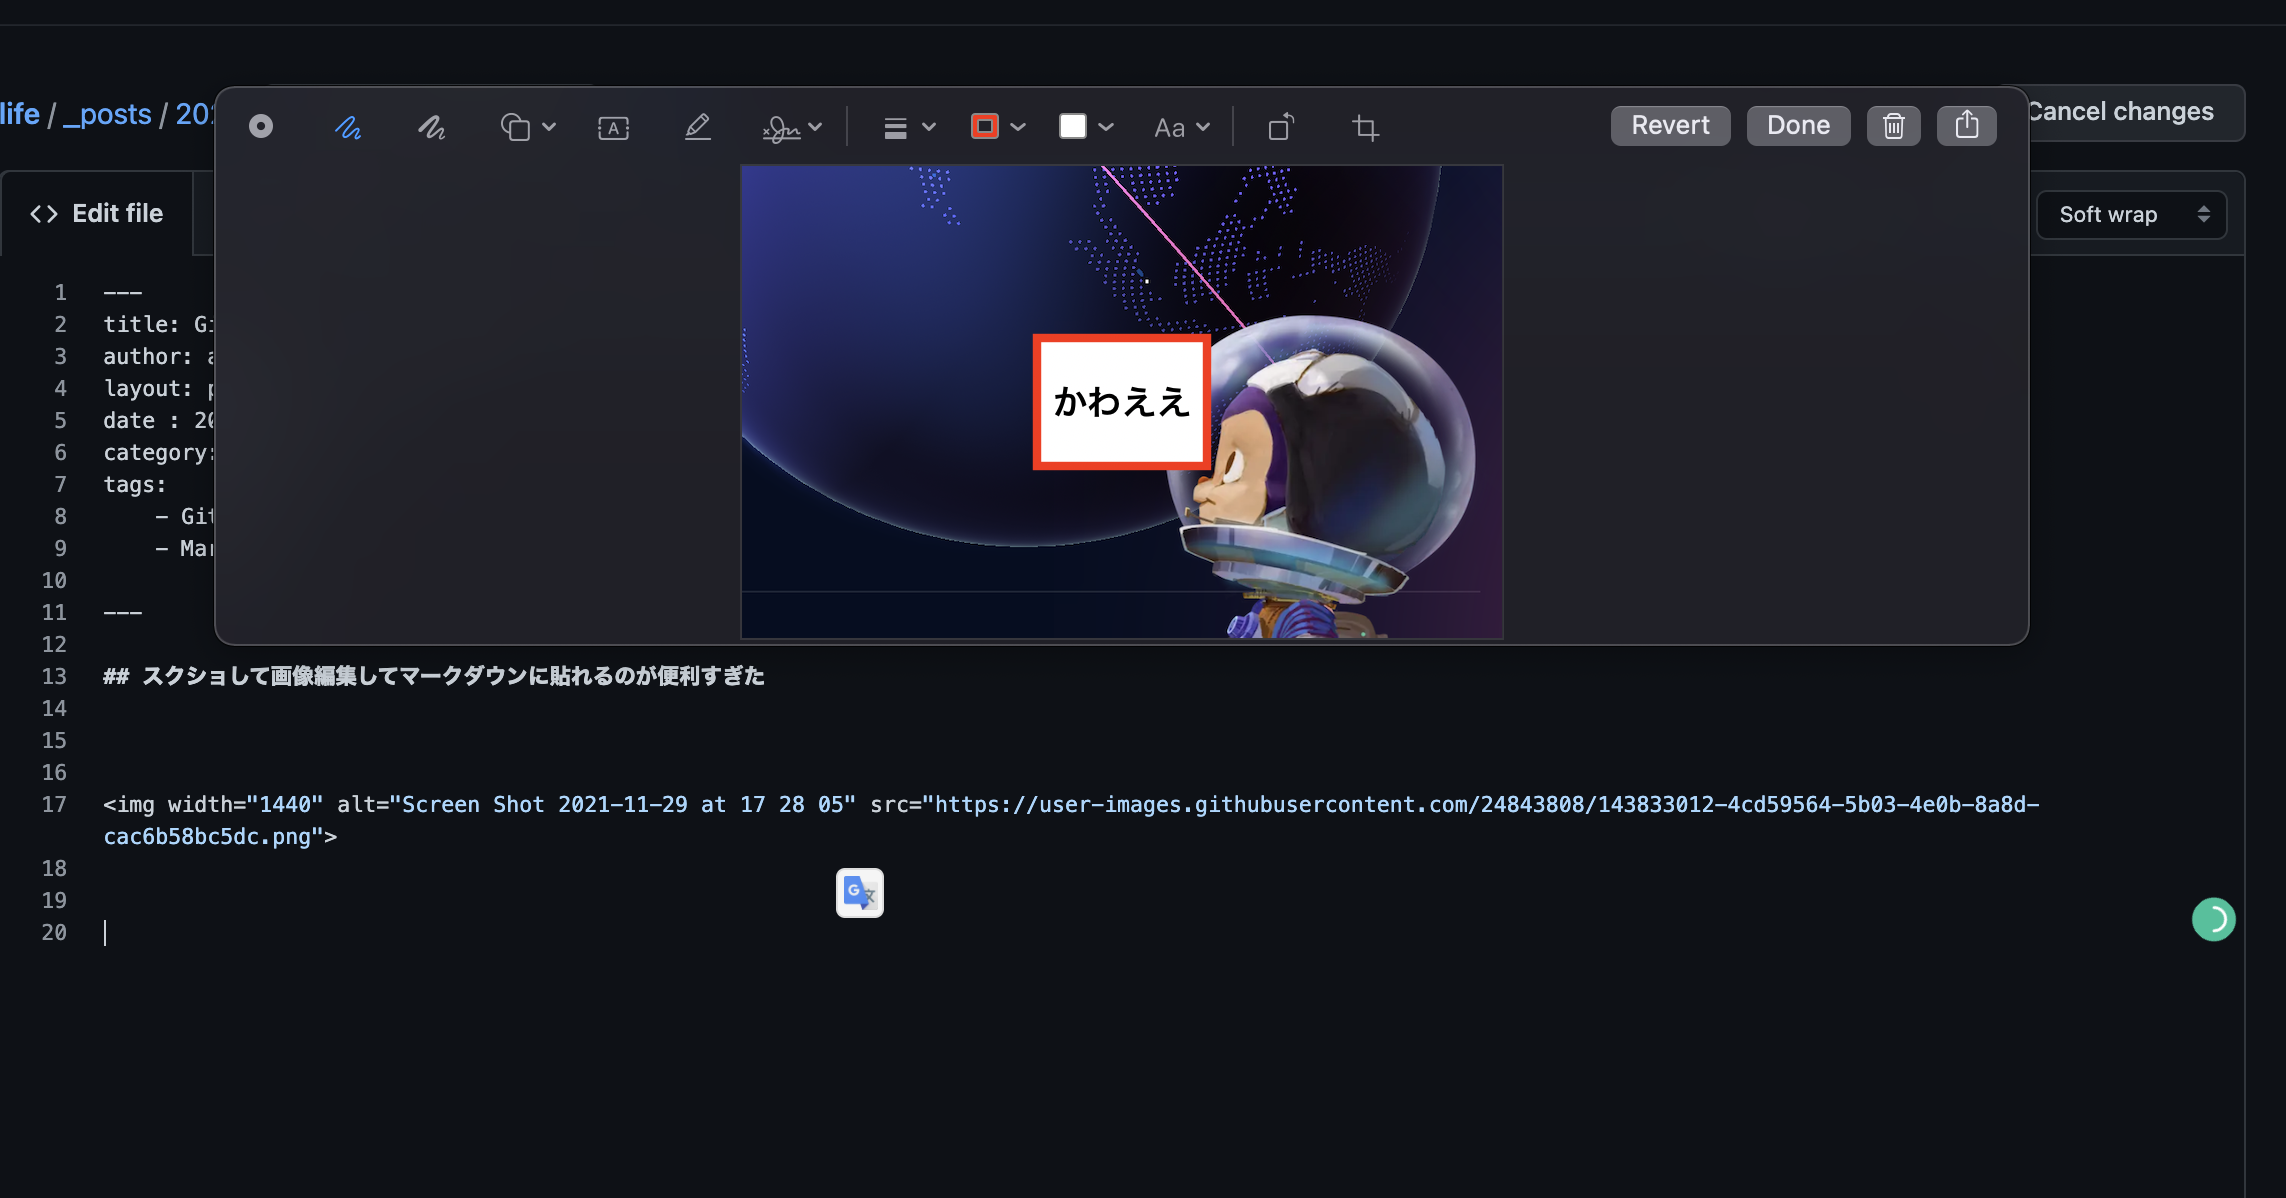The height and width of the screenshot is (1198, 2286).
Task: Open the Shapes tool
Action: pyautogui.click(x=515, y=127)
